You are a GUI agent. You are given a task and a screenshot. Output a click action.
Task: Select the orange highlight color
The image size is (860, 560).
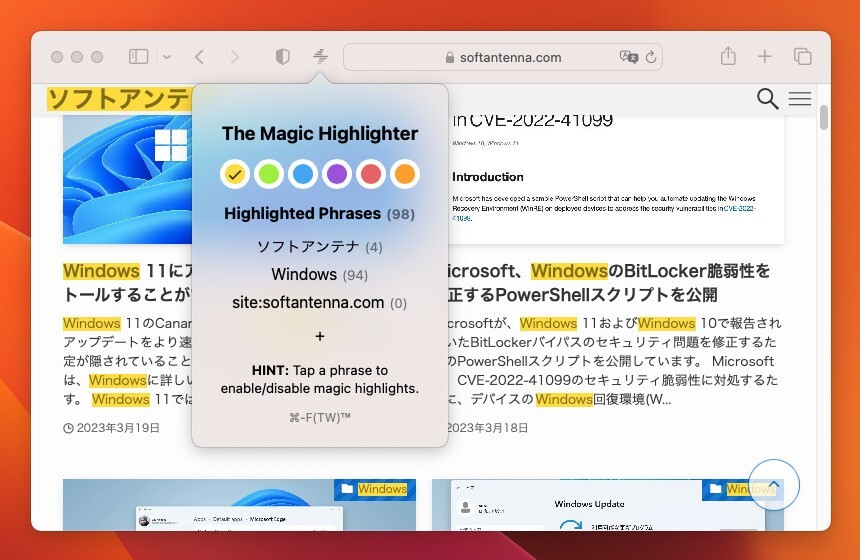pyautogui.click(x=405, y=174)
